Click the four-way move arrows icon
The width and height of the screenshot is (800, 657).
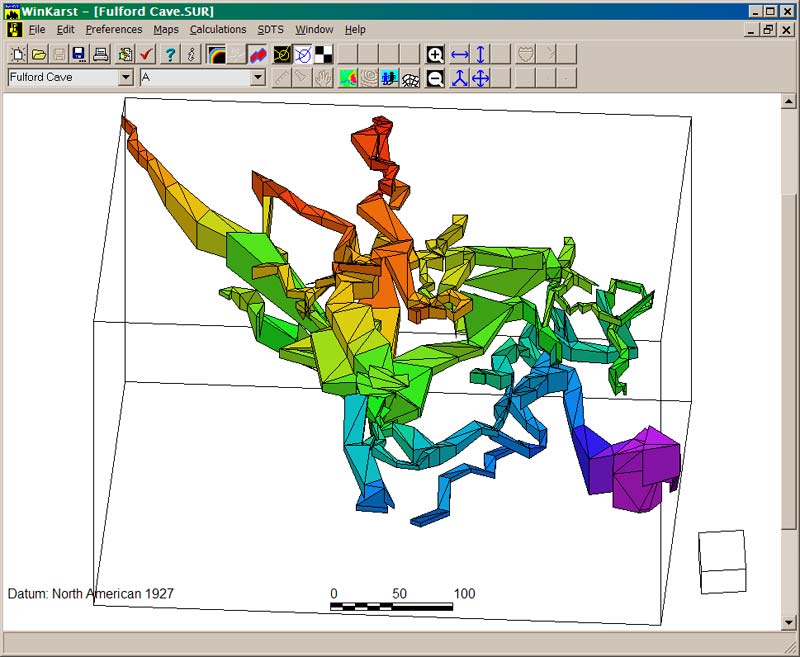[x=480, y=79]
